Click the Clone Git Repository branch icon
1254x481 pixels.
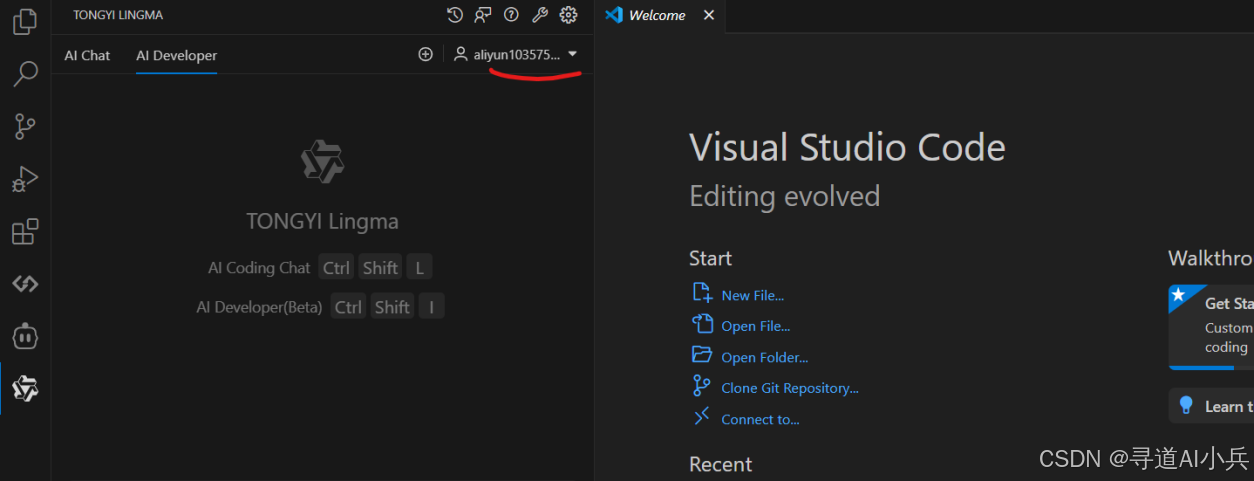point(702,386)
